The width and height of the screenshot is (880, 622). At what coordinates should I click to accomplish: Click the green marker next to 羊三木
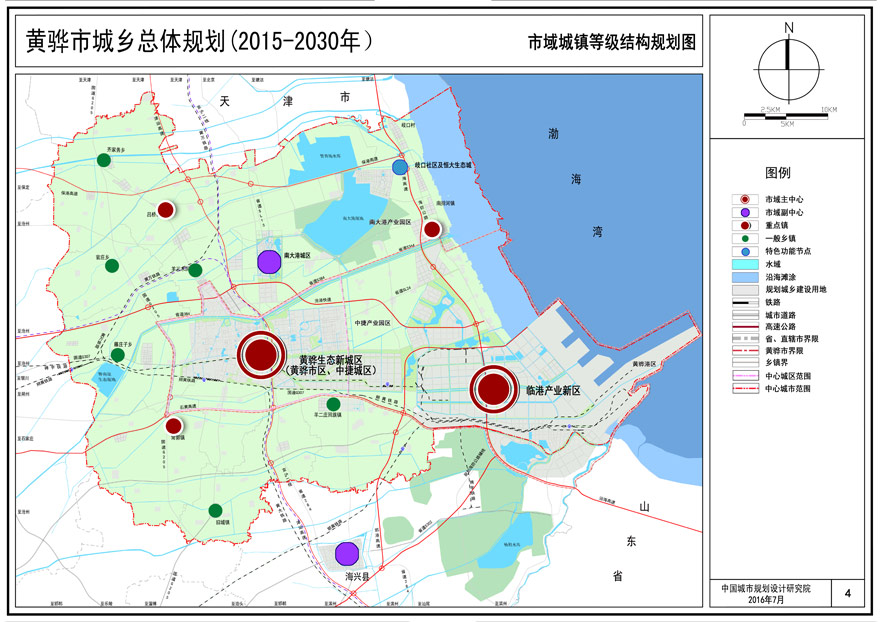point(195,270)
